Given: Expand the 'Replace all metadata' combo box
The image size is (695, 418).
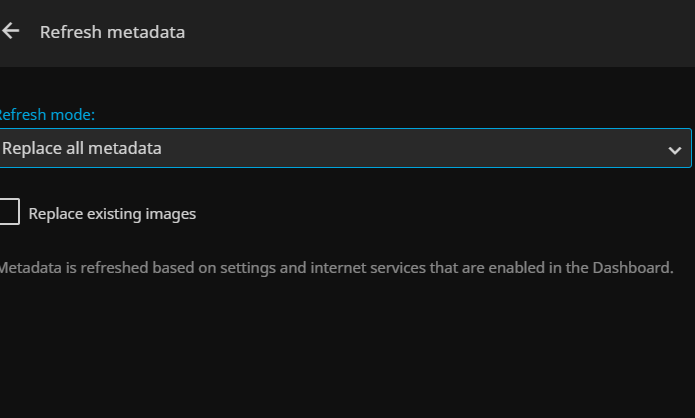Looking at the screenshot, I should 345,148.
